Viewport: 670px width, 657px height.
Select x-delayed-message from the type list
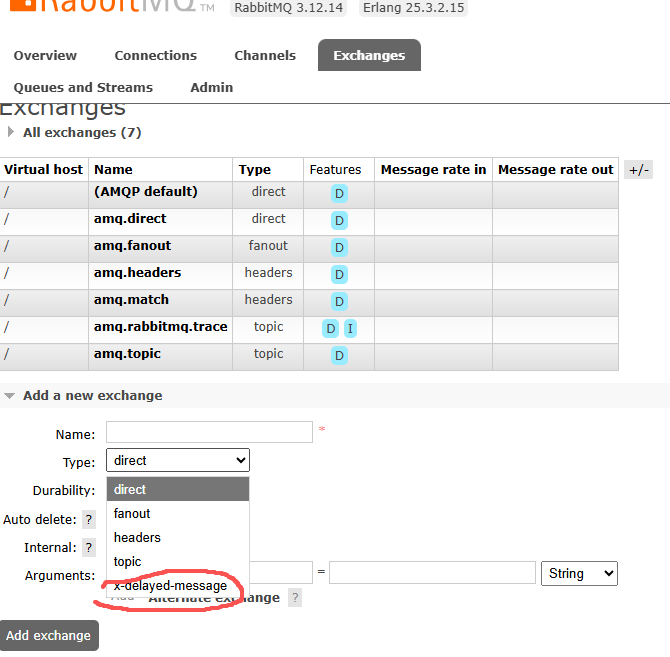coord(170,586)
